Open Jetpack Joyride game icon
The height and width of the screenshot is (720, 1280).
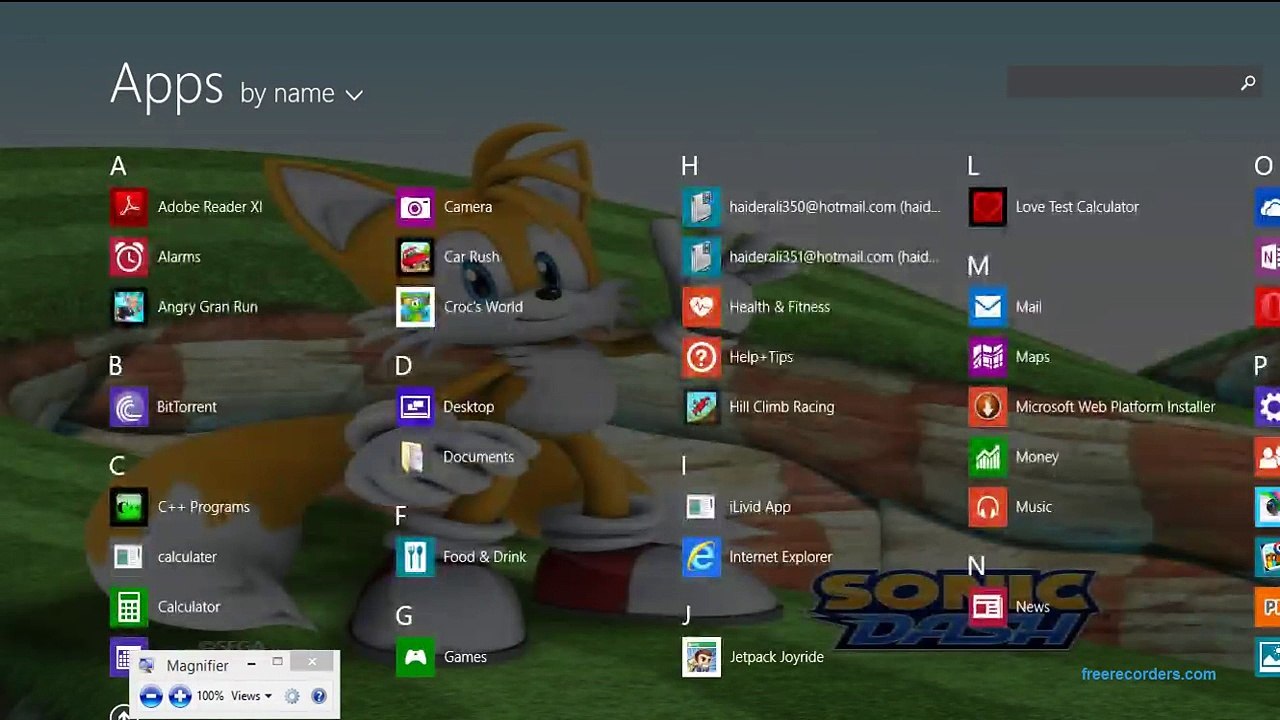701,657
